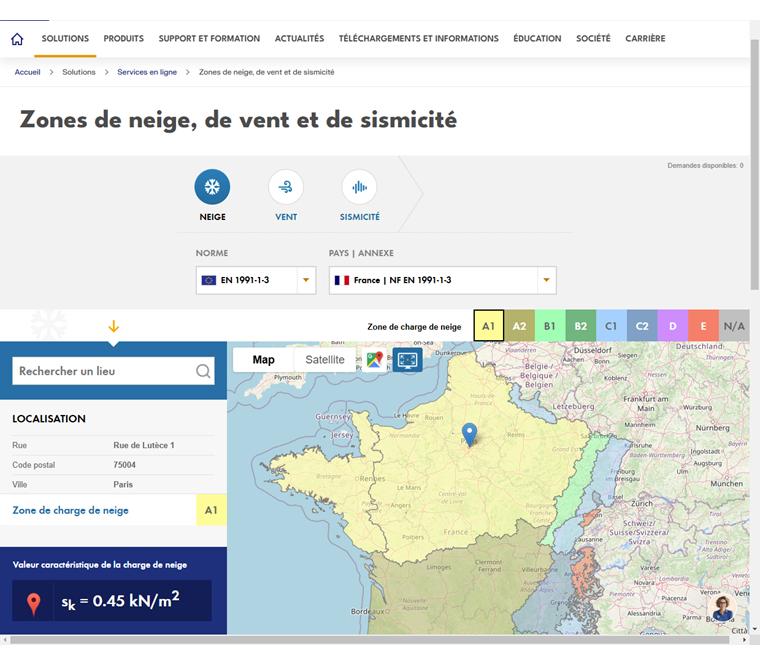Go to the home icon
760x665 pixels.
(17, 39)
